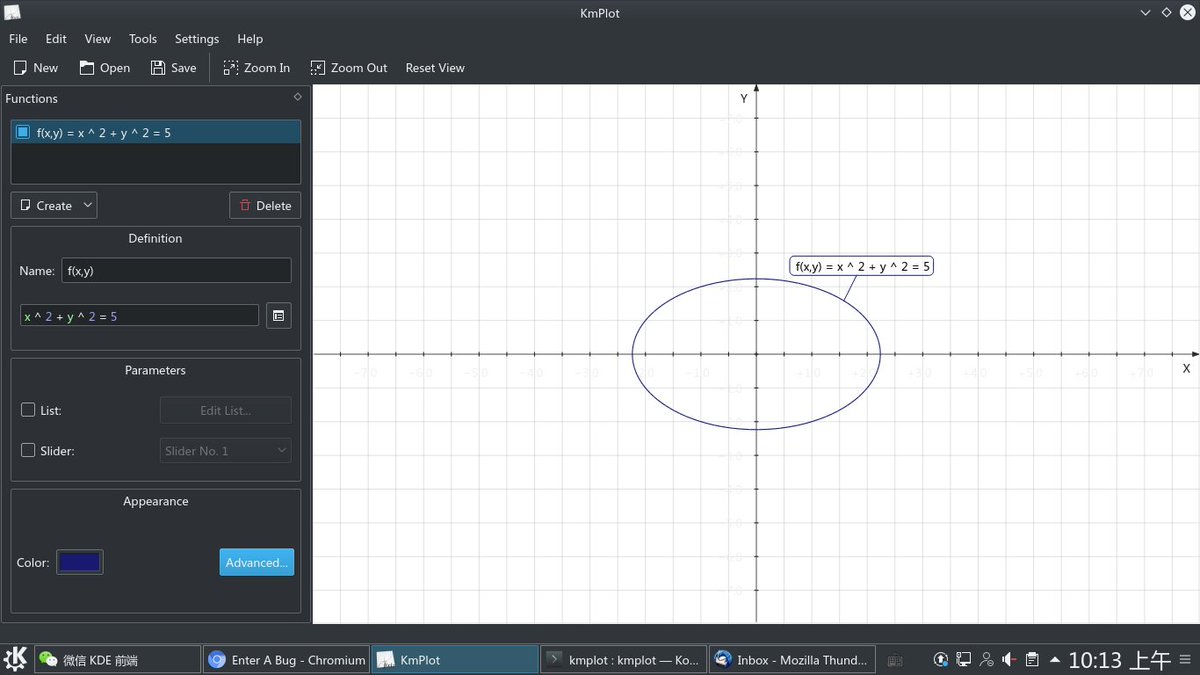Float the Functions panel via diamond icon
The image size is (1200, 675).
[x=297, y=97]
